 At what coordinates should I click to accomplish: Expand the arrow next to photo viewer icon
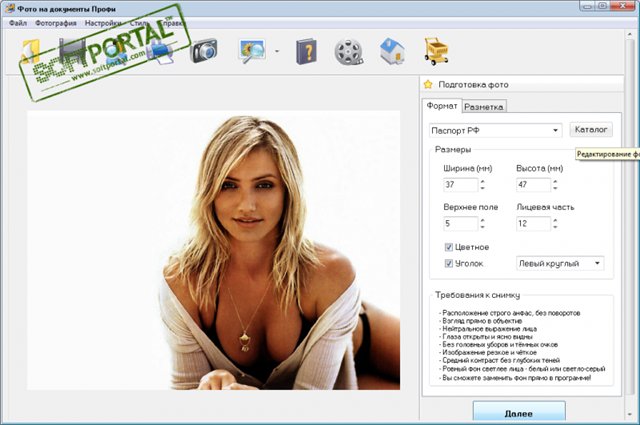[277, 51]
